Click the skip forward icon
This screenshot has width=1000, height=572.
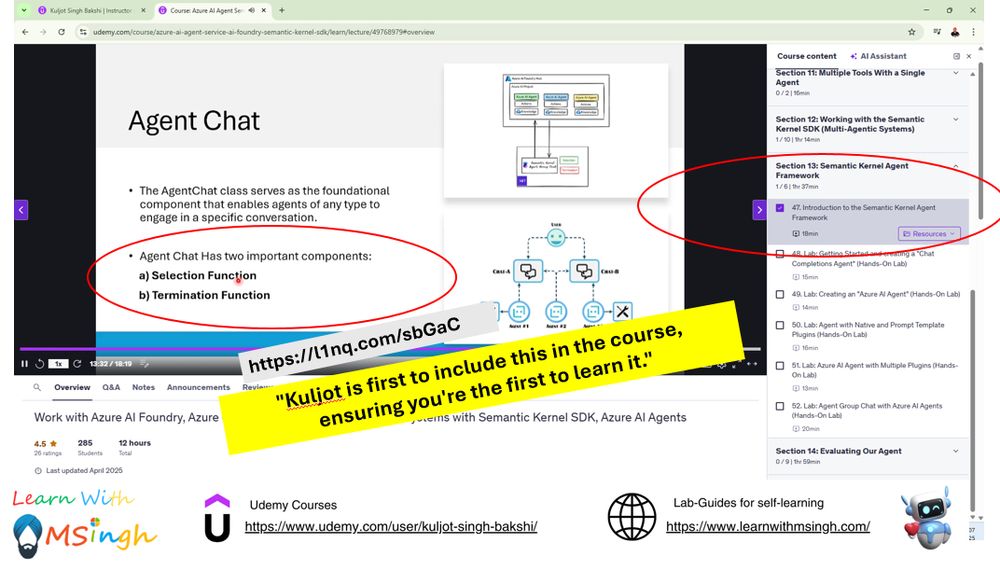[77, 363]
